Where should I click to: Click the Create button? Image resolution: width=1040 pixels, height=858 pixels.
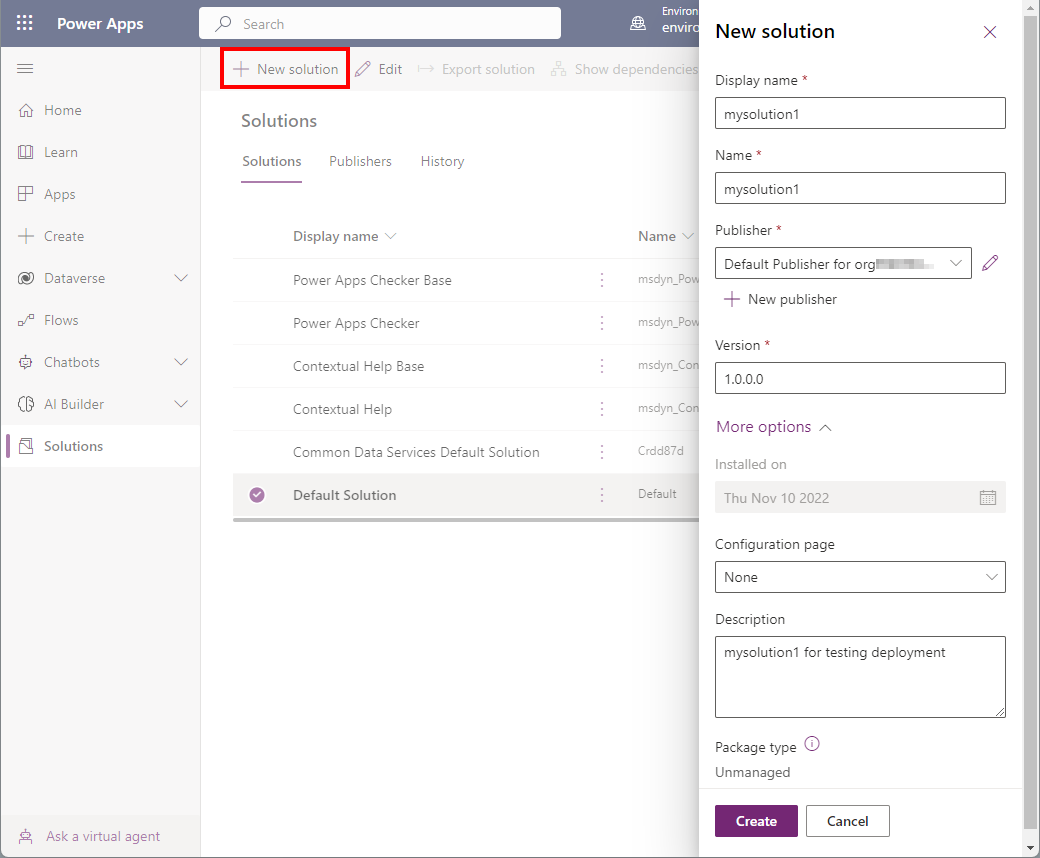coord(756,821)
